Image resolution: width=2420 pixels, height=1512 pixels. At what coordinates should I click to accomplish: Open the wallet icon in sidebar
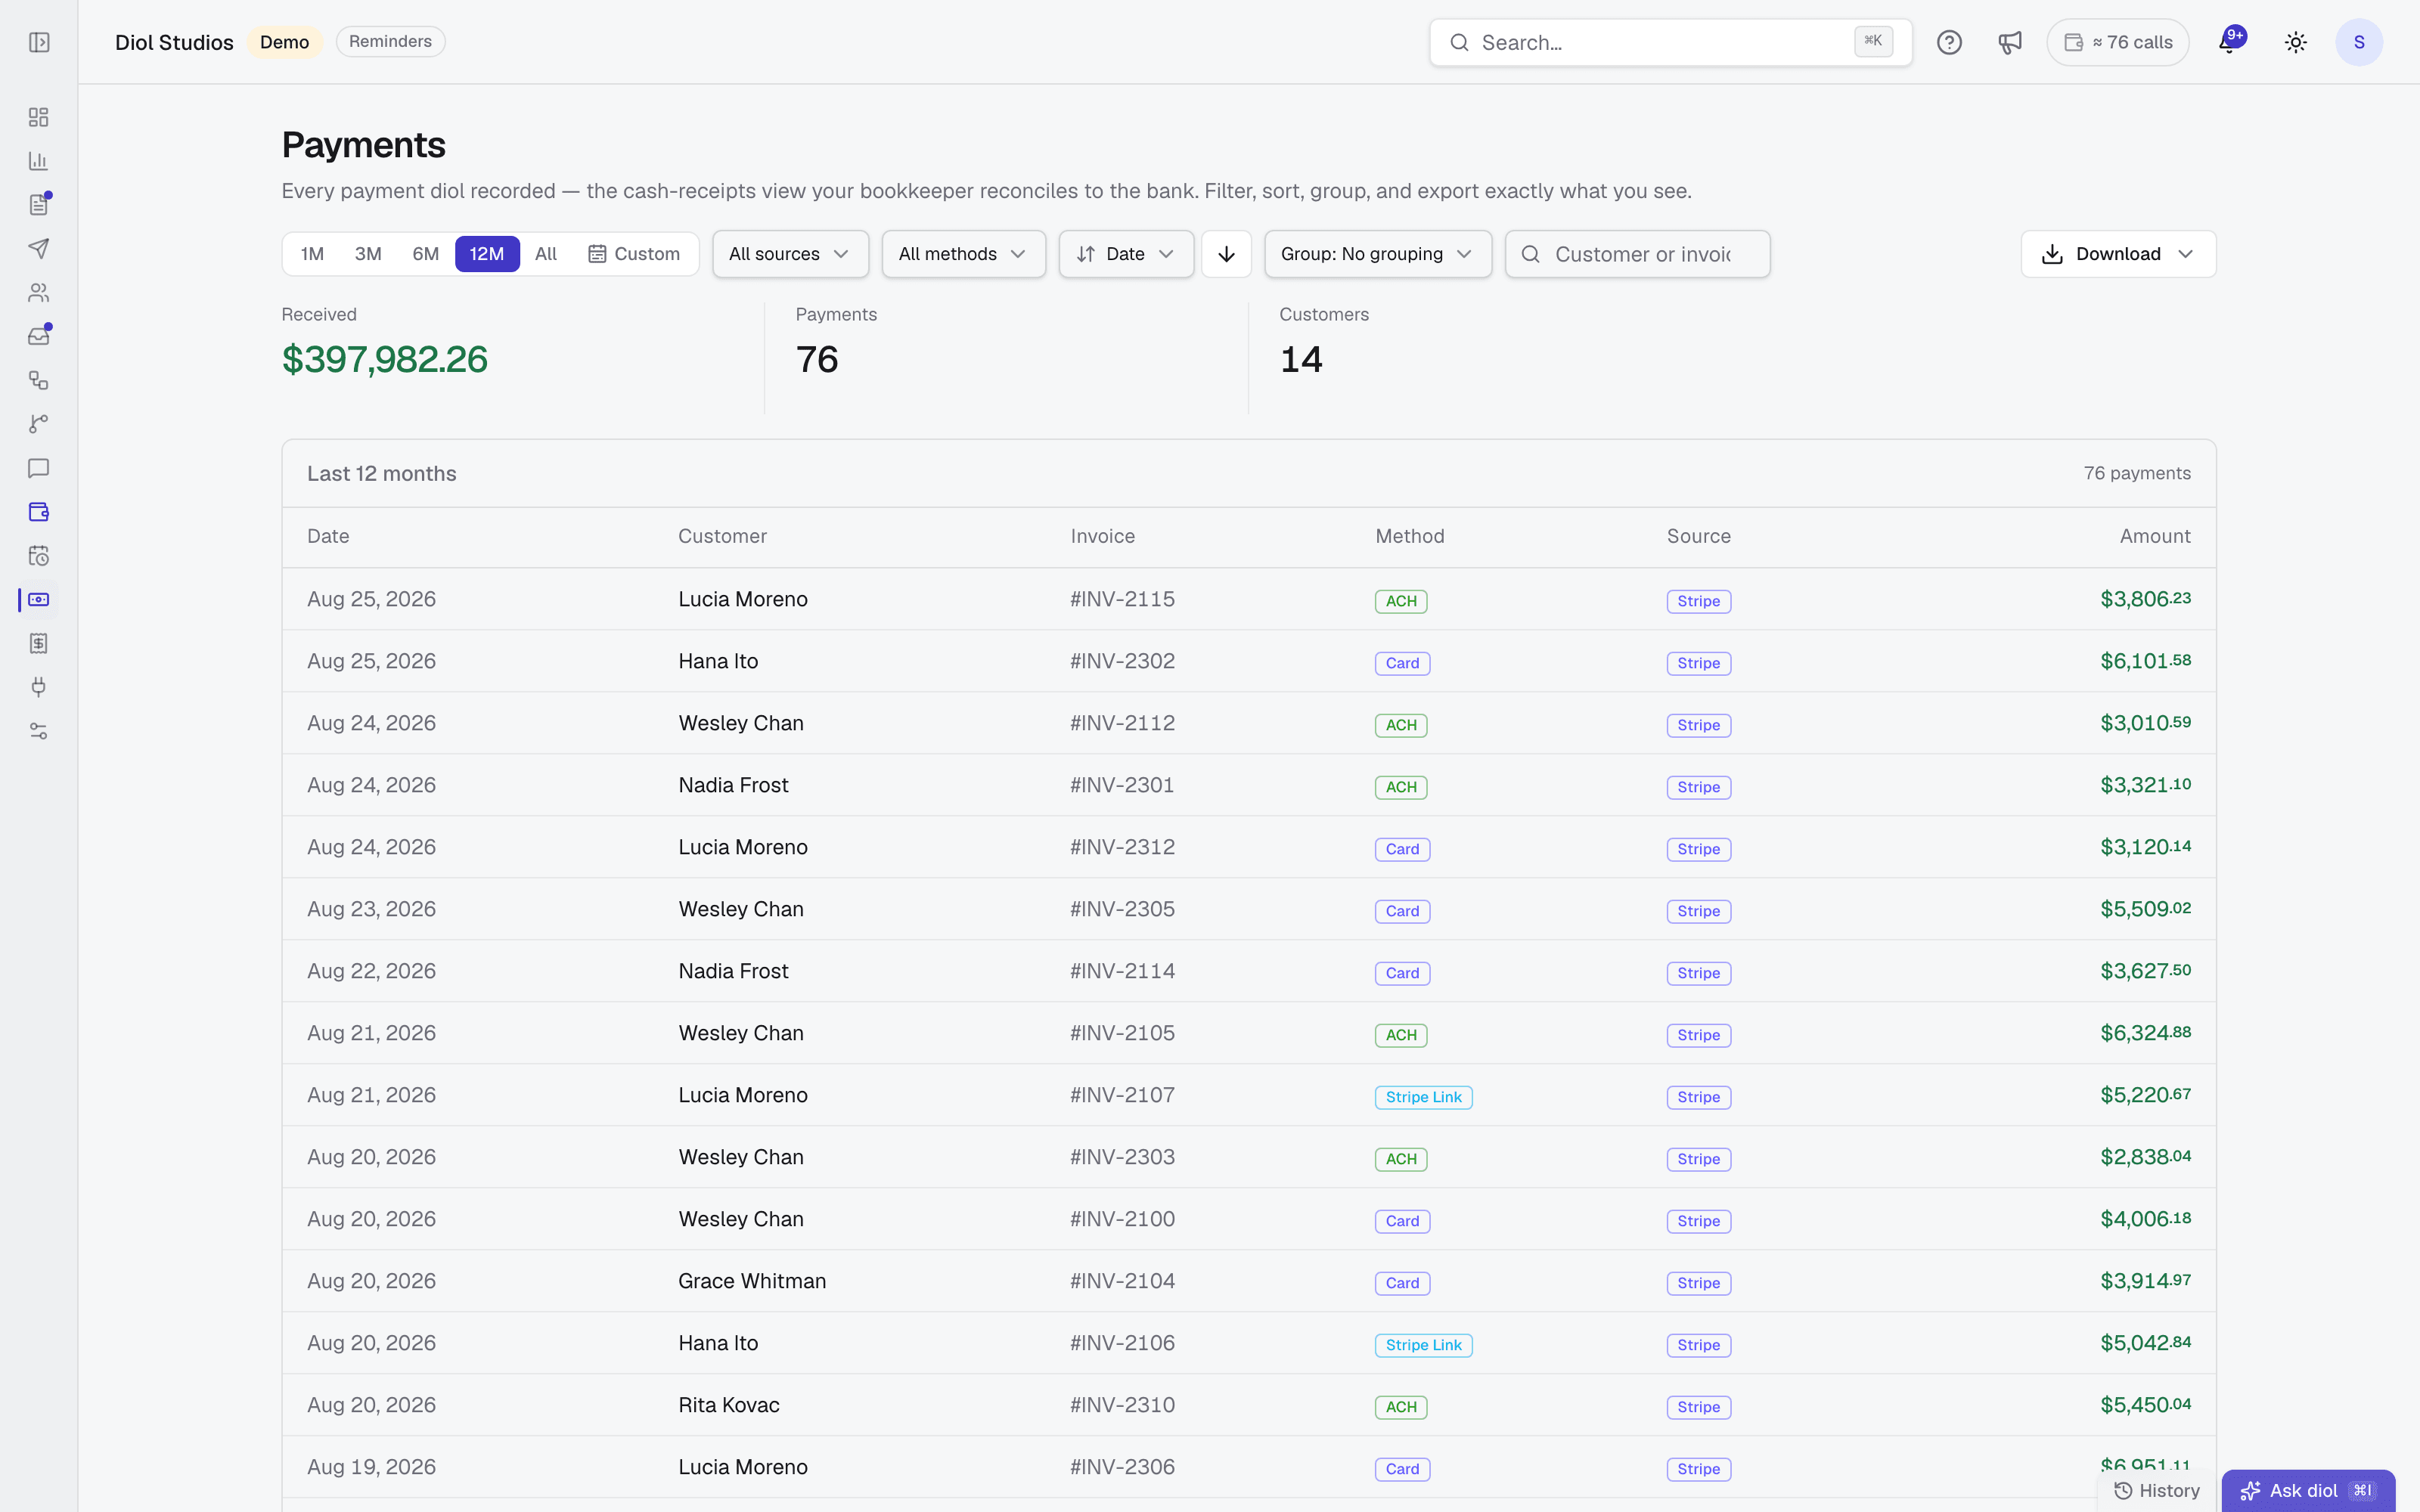coord(39,512)
